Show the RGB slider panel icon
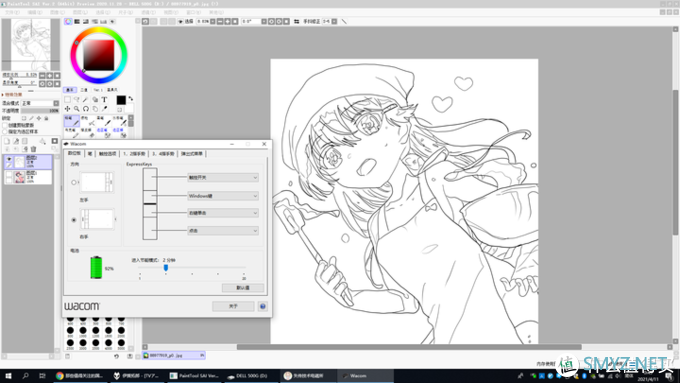680x383 pixels. tap(77, 21)
